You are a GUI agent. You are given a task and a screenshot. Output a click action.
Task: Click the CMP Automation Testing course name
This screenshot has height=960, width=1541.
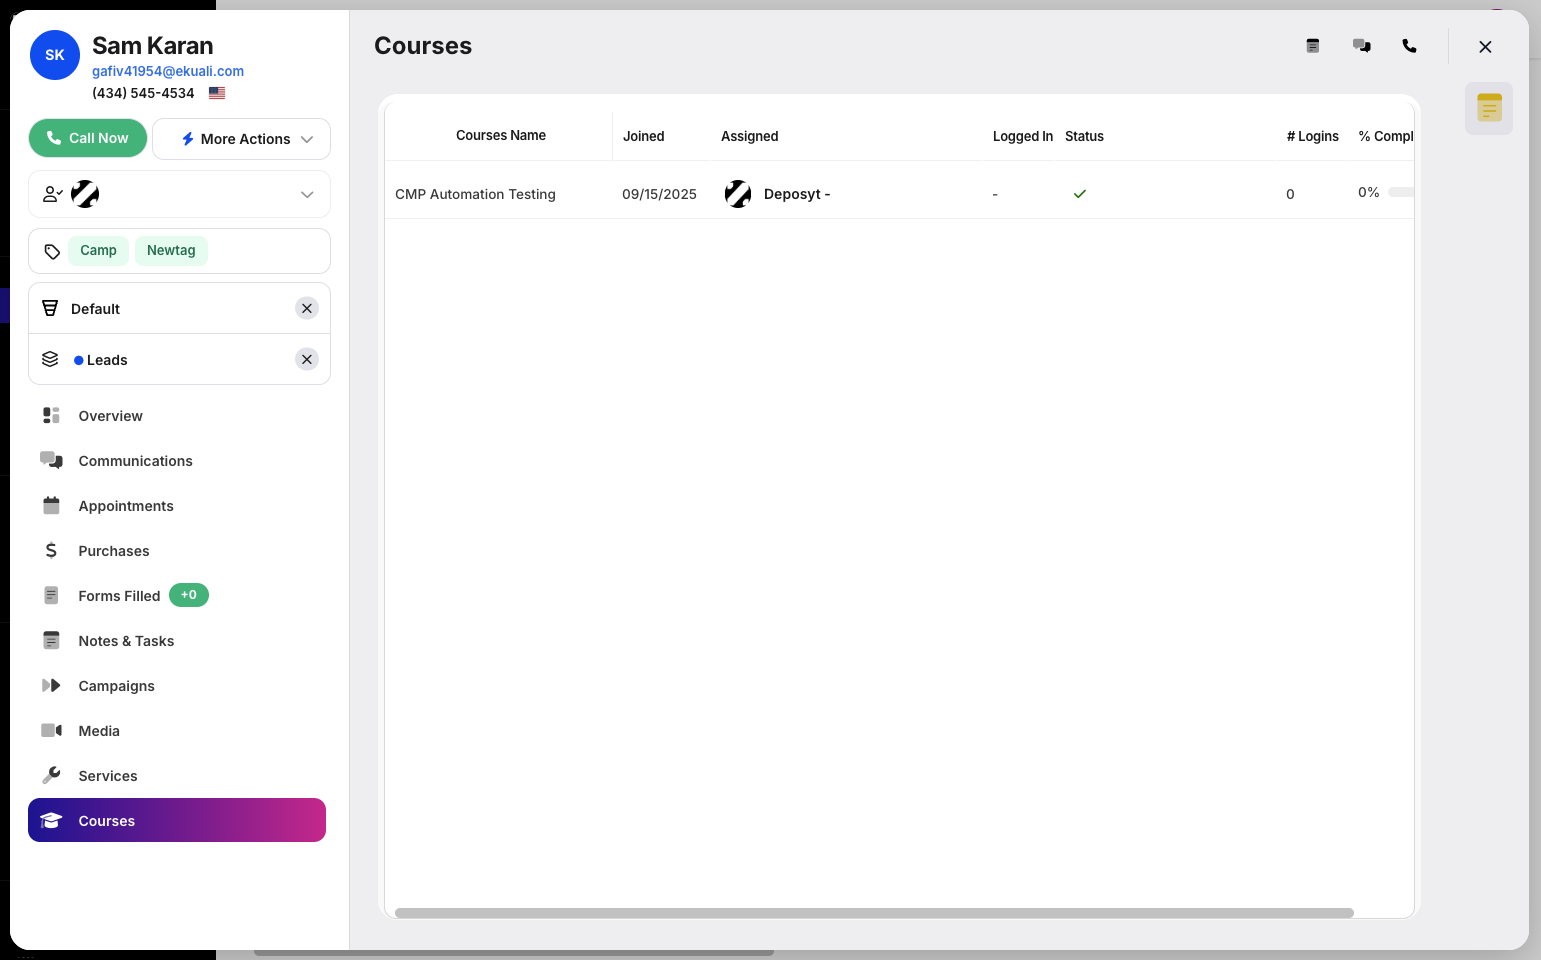point(475,194)
